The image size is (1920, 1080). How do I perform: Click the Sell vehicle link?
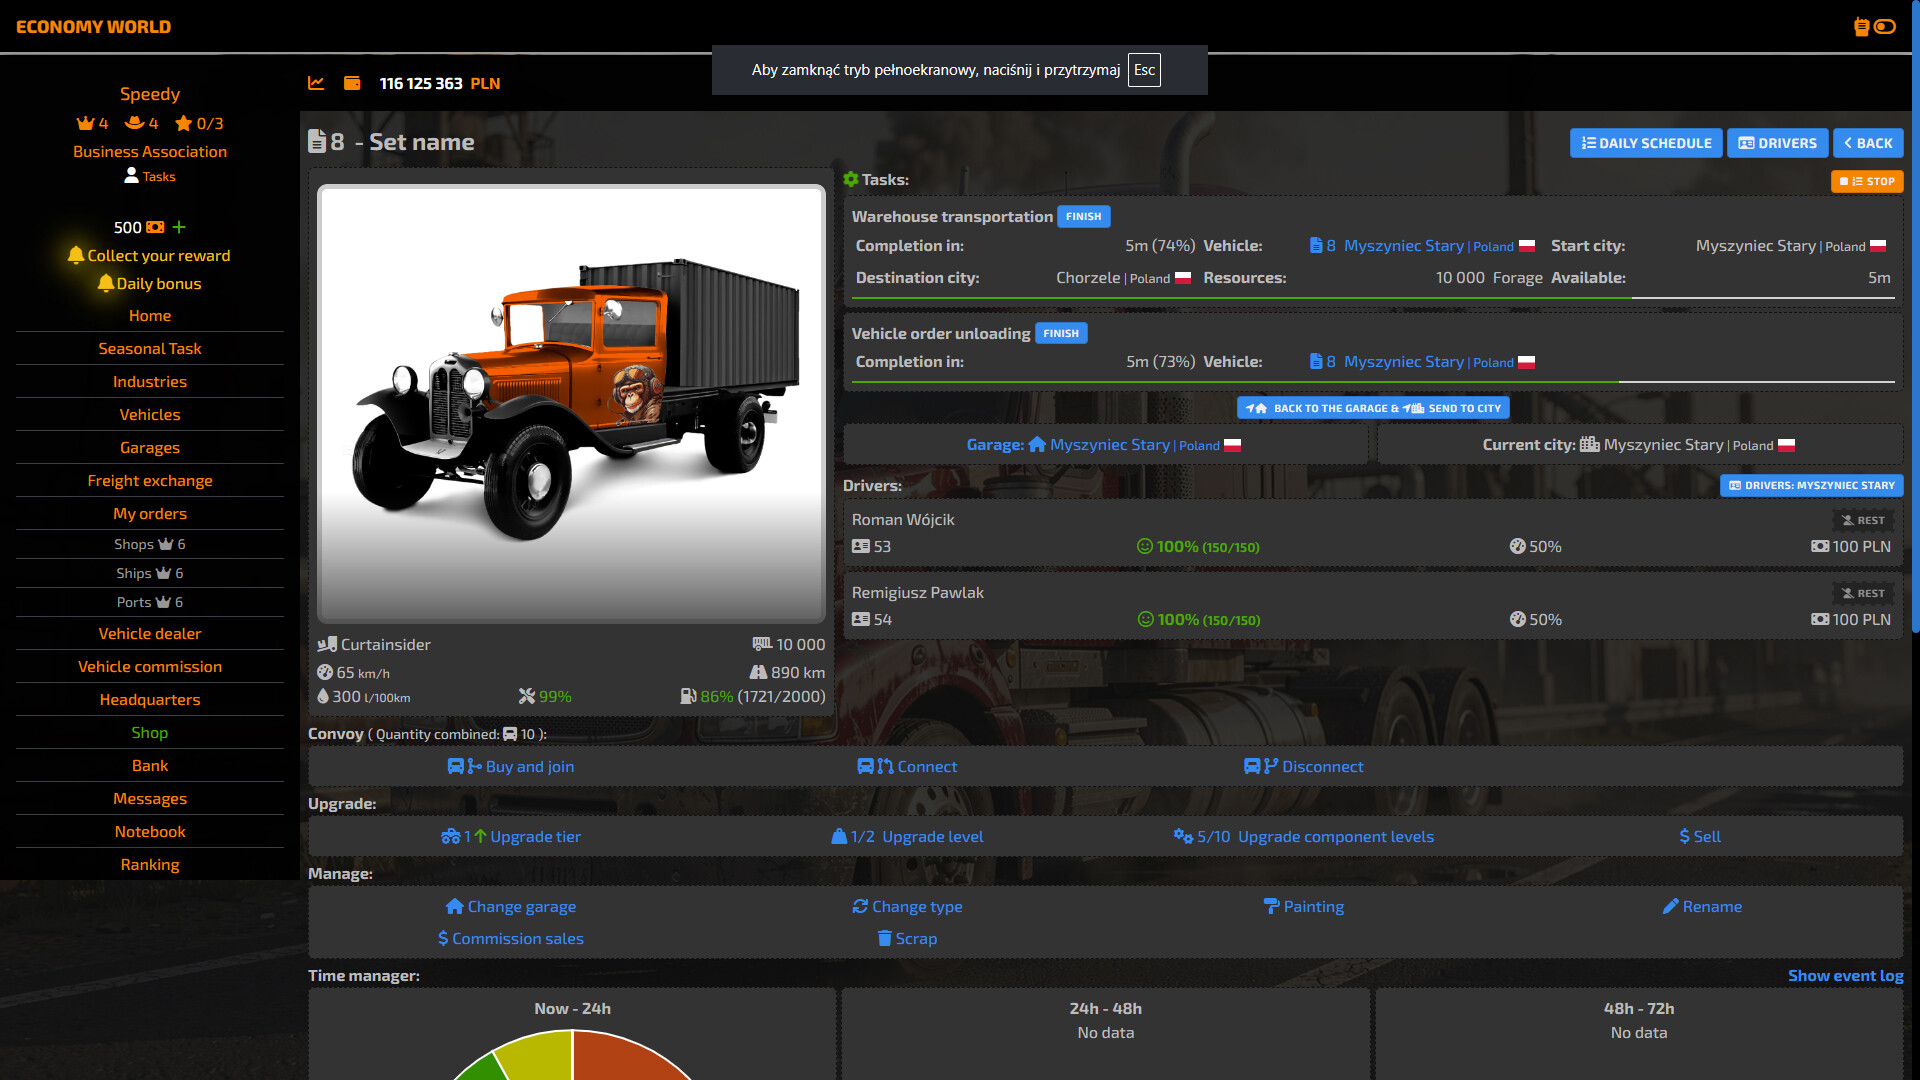(1700, 837)
